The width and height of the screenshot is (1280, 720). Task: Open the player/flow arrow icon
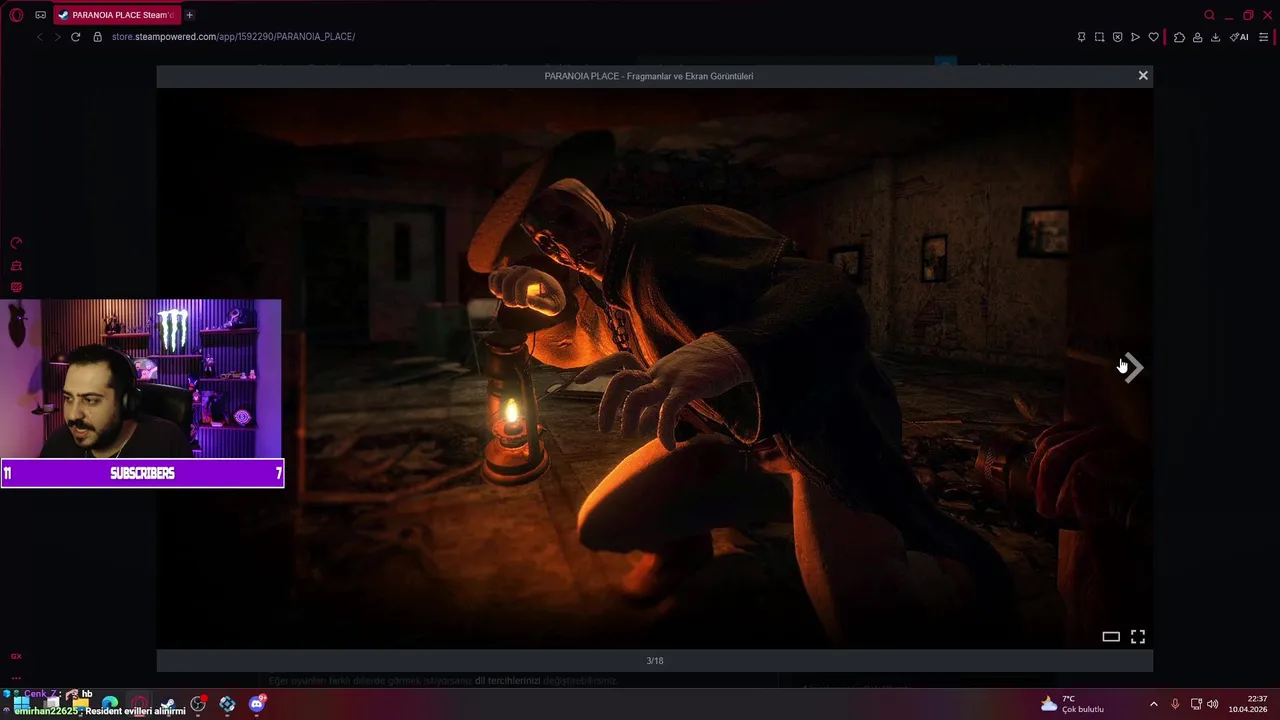click(1135, 37)
